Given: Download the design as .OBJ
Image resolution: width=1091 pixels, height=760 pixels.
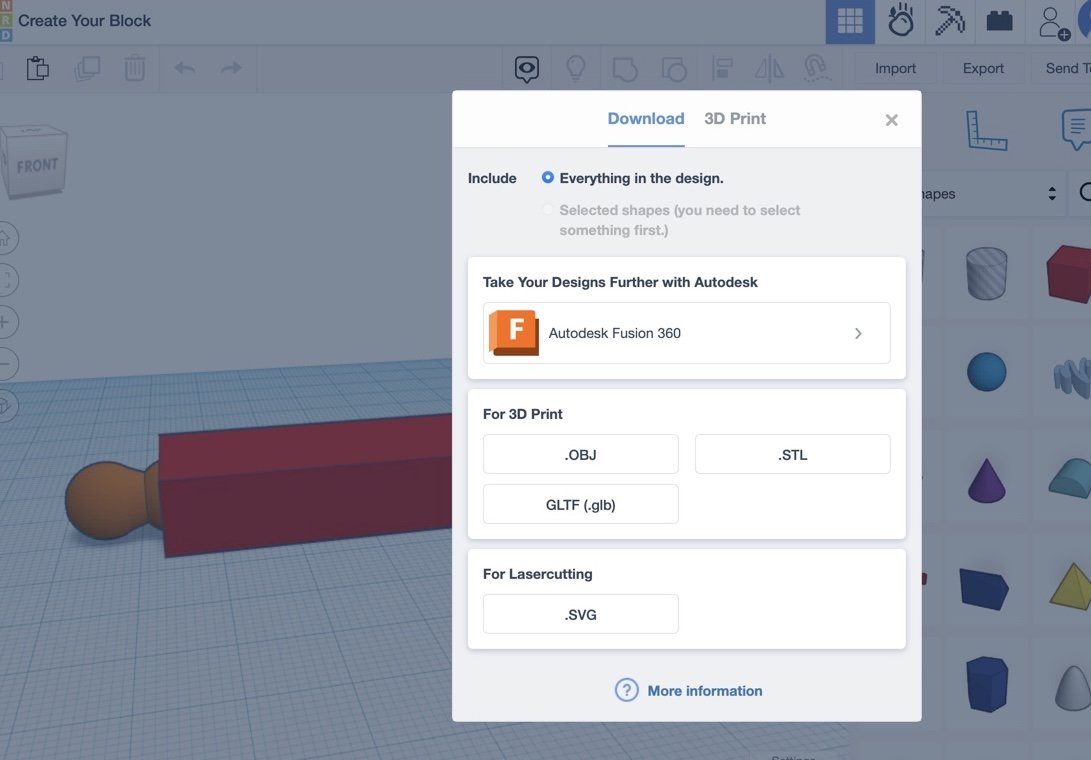Looking at the screenshot, I should (x=580, y=454).
